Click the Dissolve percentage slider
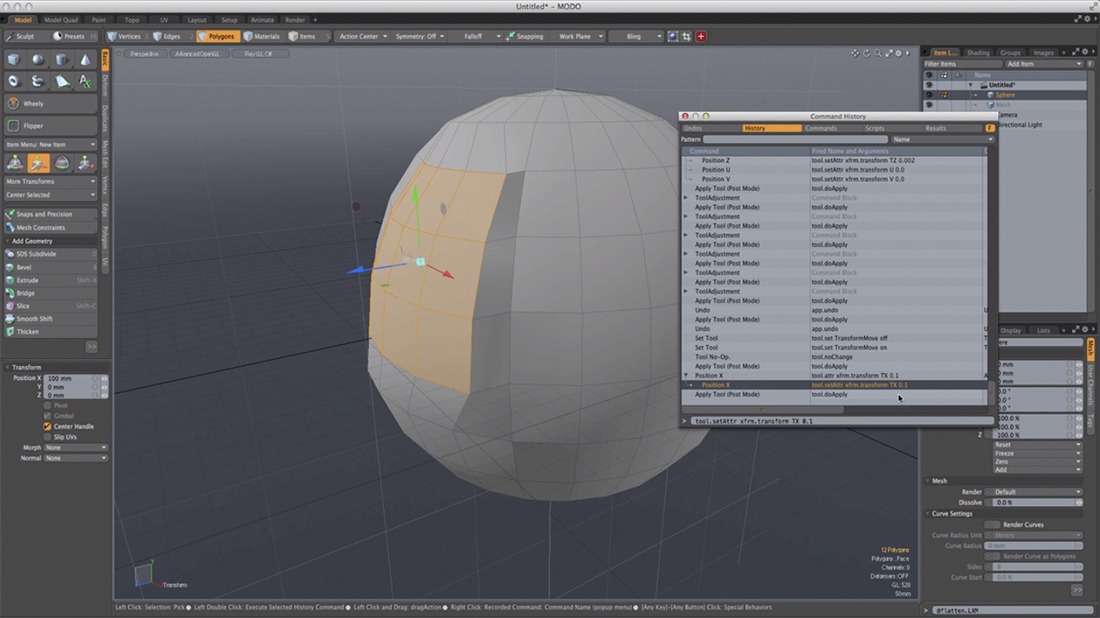 click(x=1032, y=502)
